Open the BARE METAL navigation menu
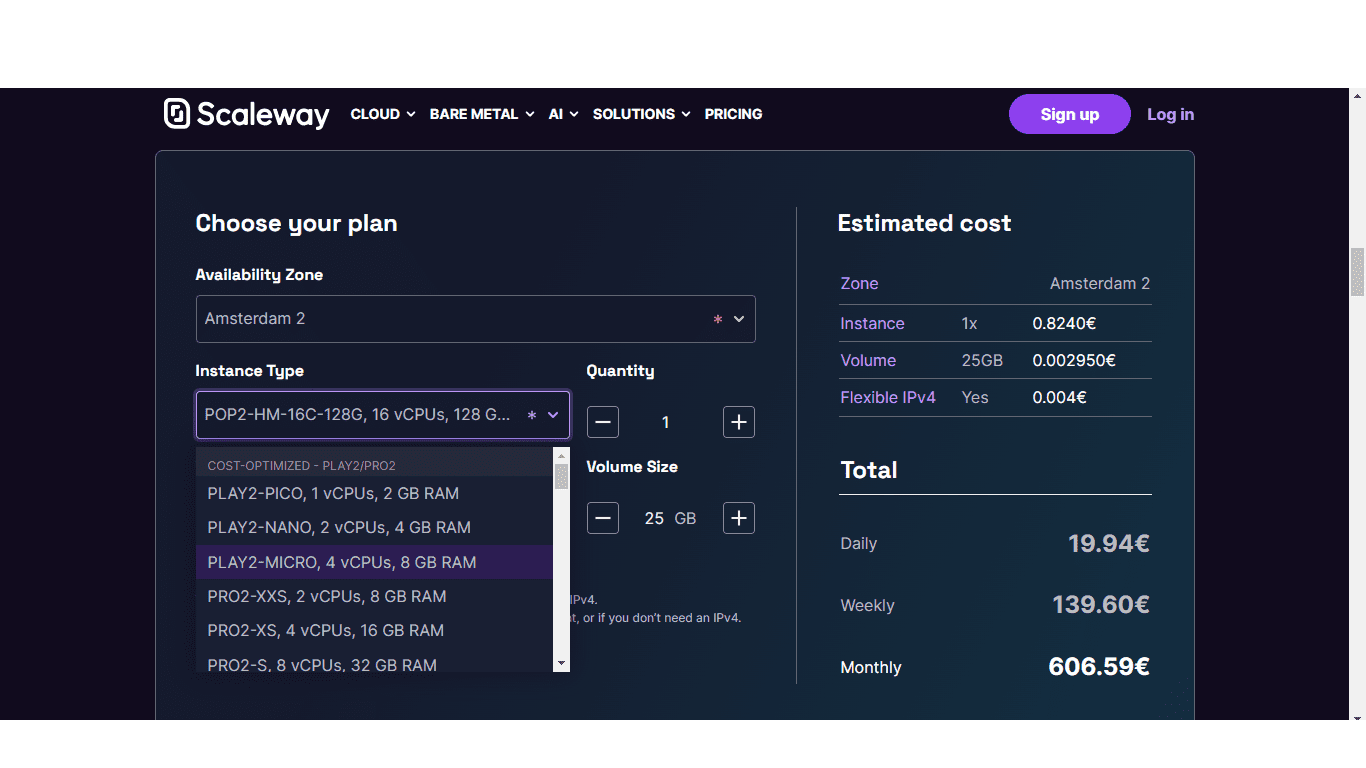Viewport: 1366px width, 768px height. [x=482, y=114]
